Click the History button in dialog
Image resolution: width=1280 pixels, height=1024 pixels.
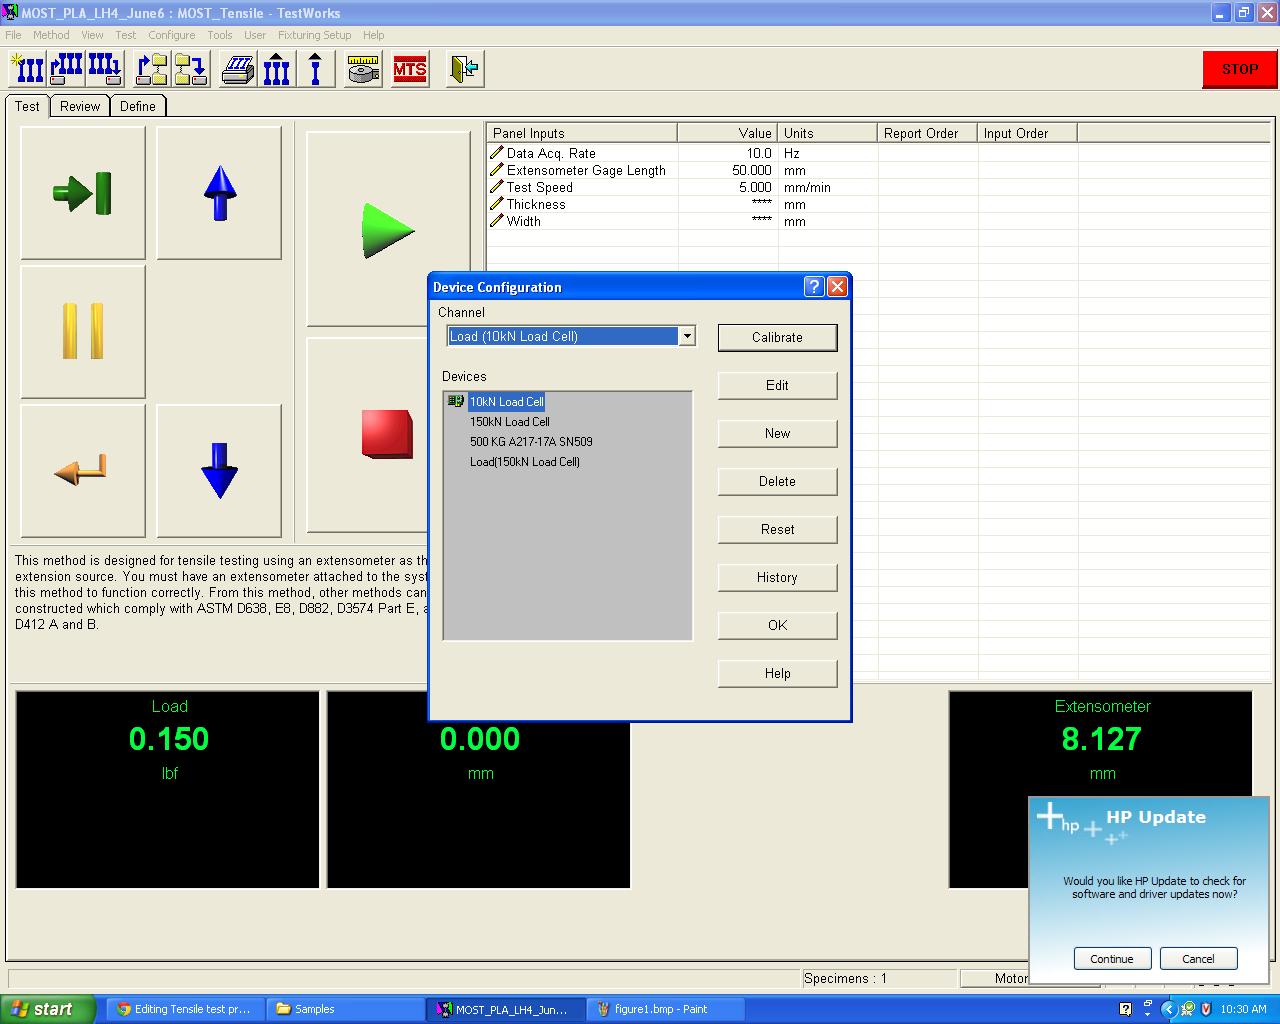tap(777, 578)
